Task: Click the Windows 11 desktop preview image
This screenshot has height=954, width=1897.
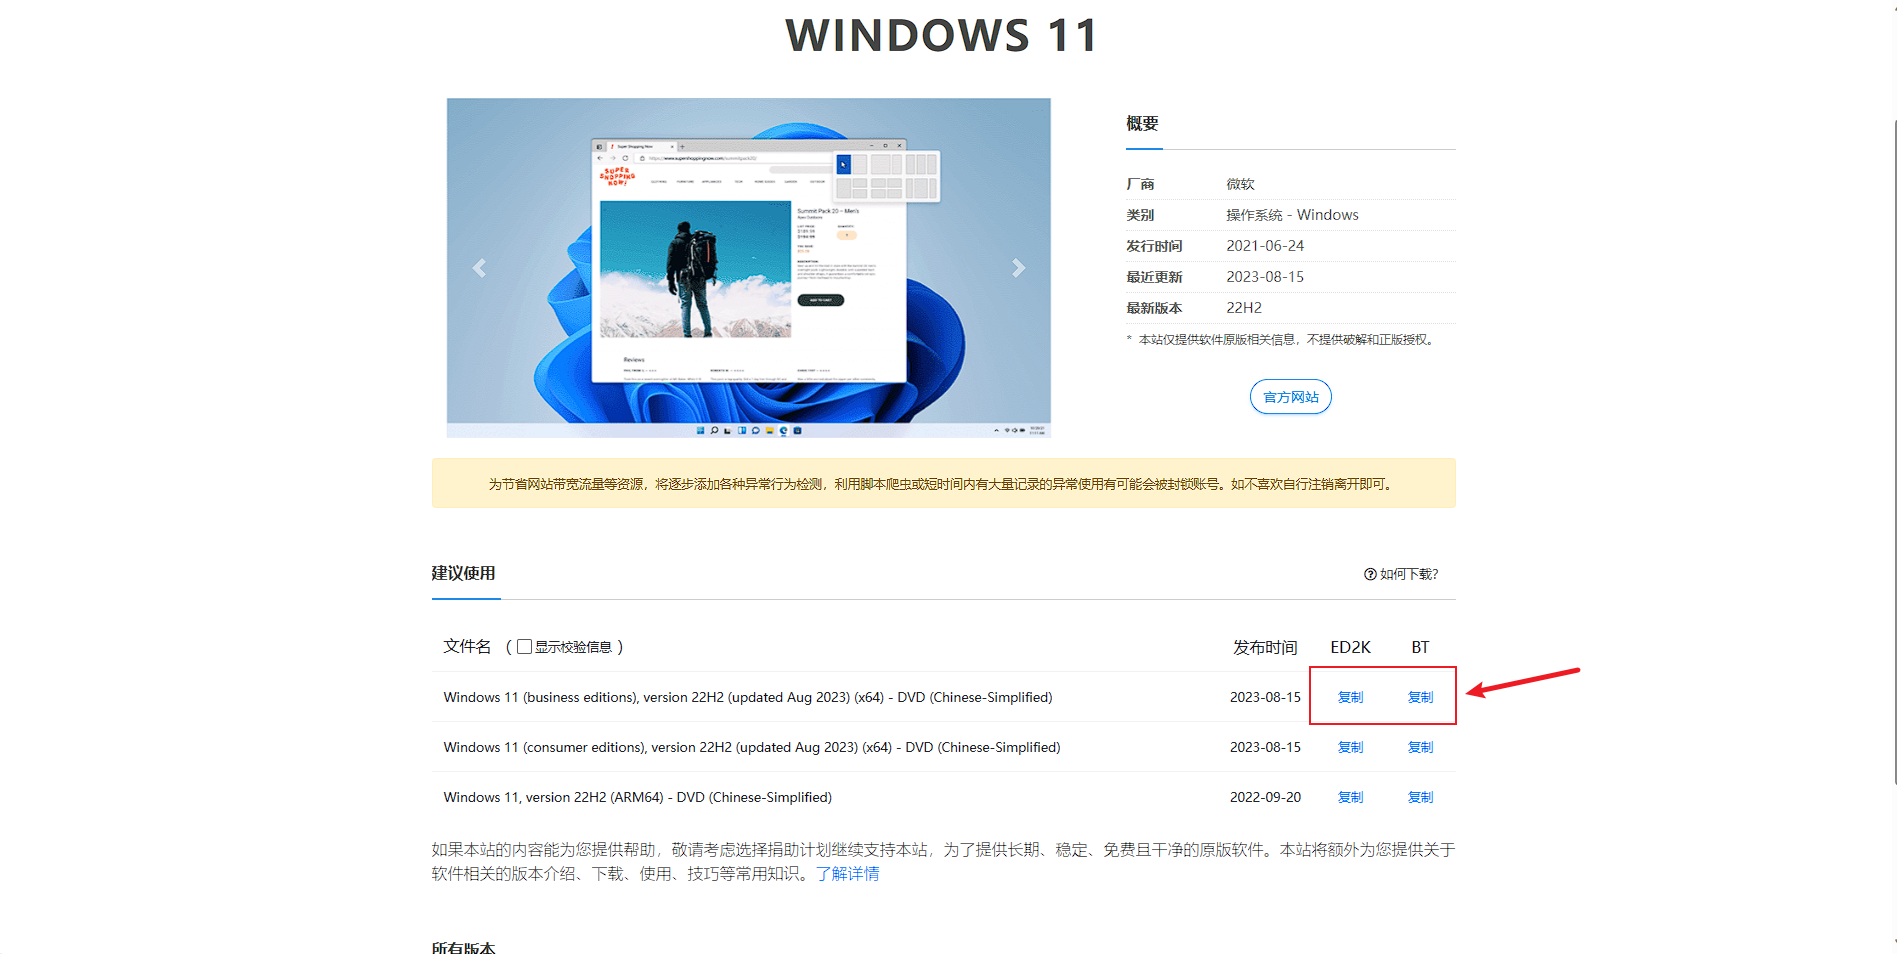Action: point(748,267)
